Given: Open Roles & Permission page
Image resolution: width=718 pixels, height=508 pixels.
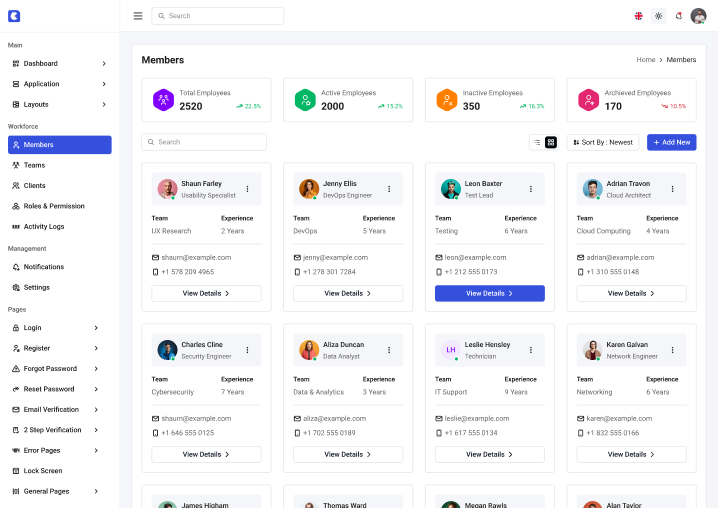Looking at the screenshot, I should point(60,206).
